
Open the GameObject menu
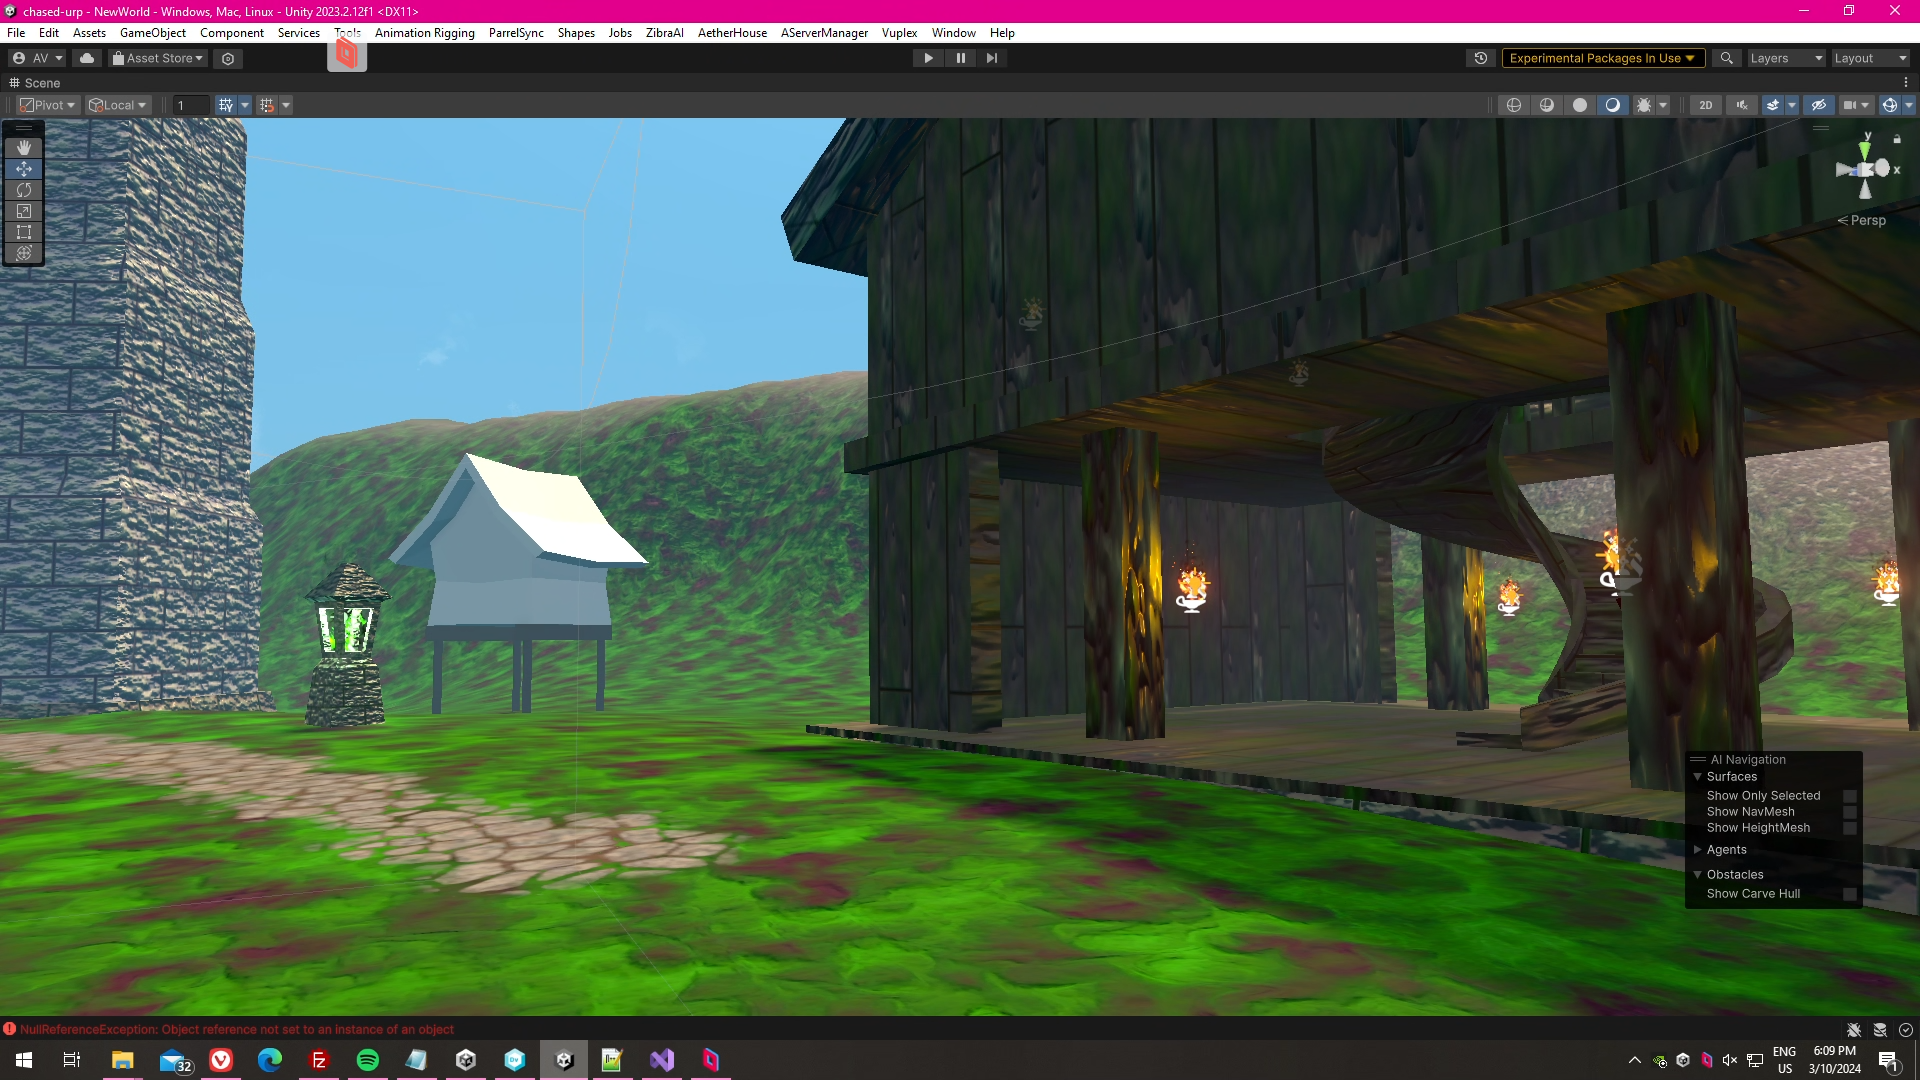(152, 33)
